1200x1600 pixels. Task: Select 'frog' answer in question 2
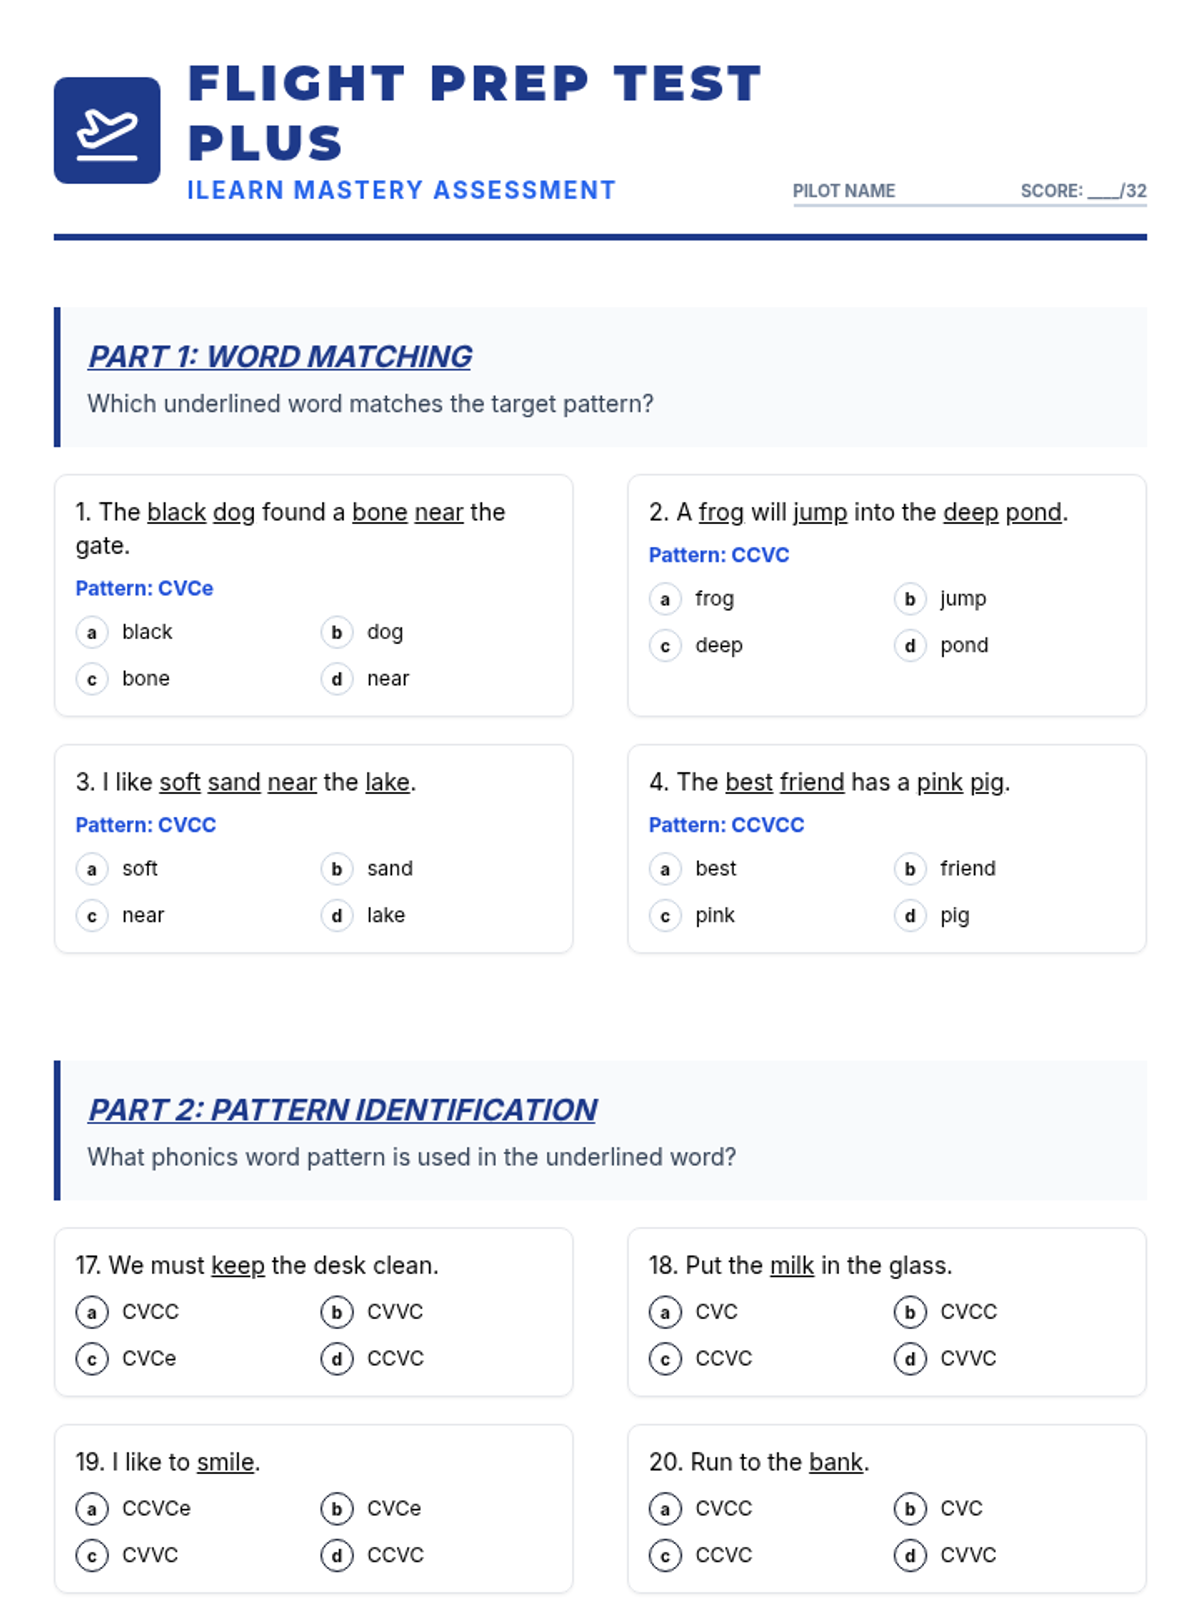click(665, 599)
